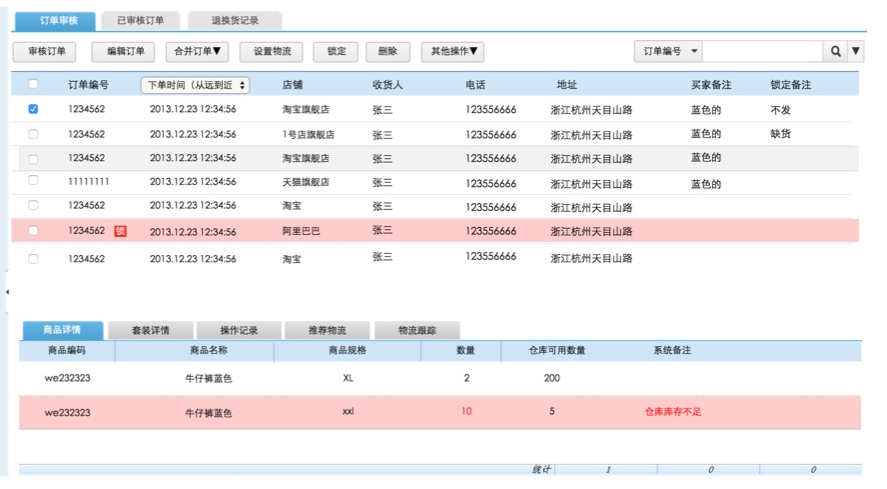Check the box for the 天猫旗舰店 order
Screen dimensions: 887x489
tap(33, 181)
